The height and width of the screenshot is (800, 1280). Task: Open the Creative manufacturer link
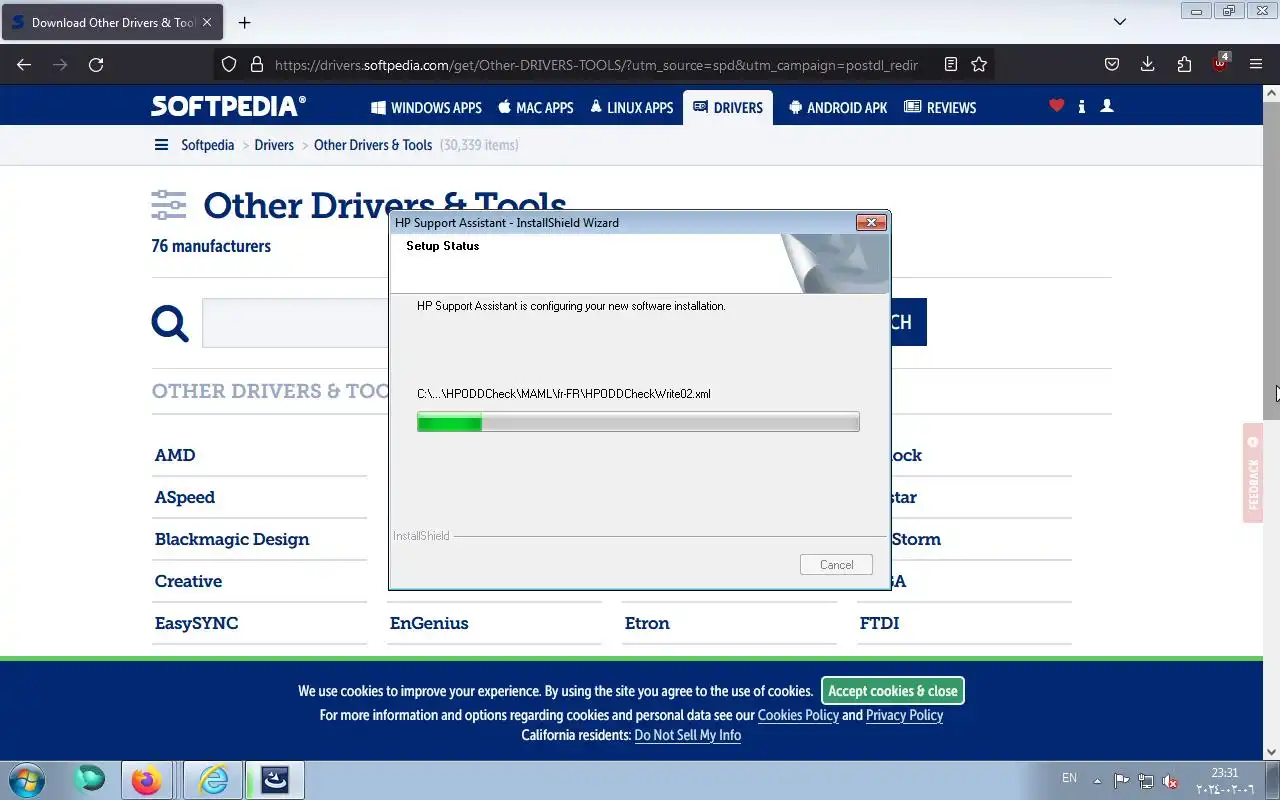click(188, 581)
